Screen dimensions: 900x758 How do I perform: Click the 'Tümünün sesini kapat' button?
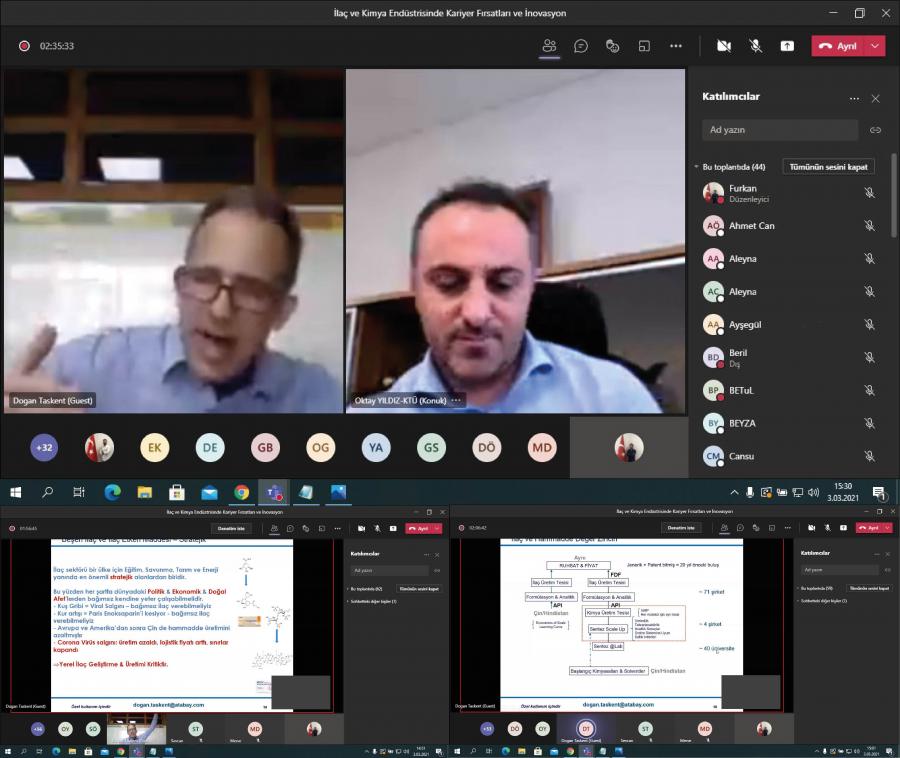[828, 167]
